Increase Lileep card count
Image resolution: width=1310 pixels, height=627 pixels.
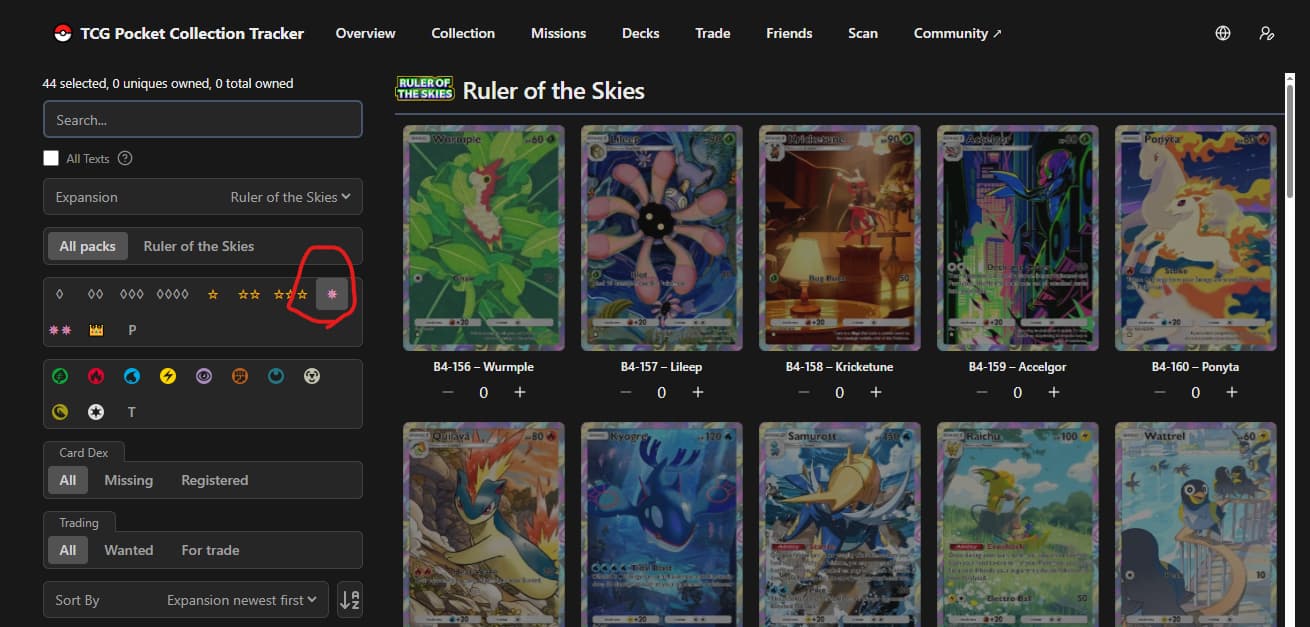tap(698, 392)
